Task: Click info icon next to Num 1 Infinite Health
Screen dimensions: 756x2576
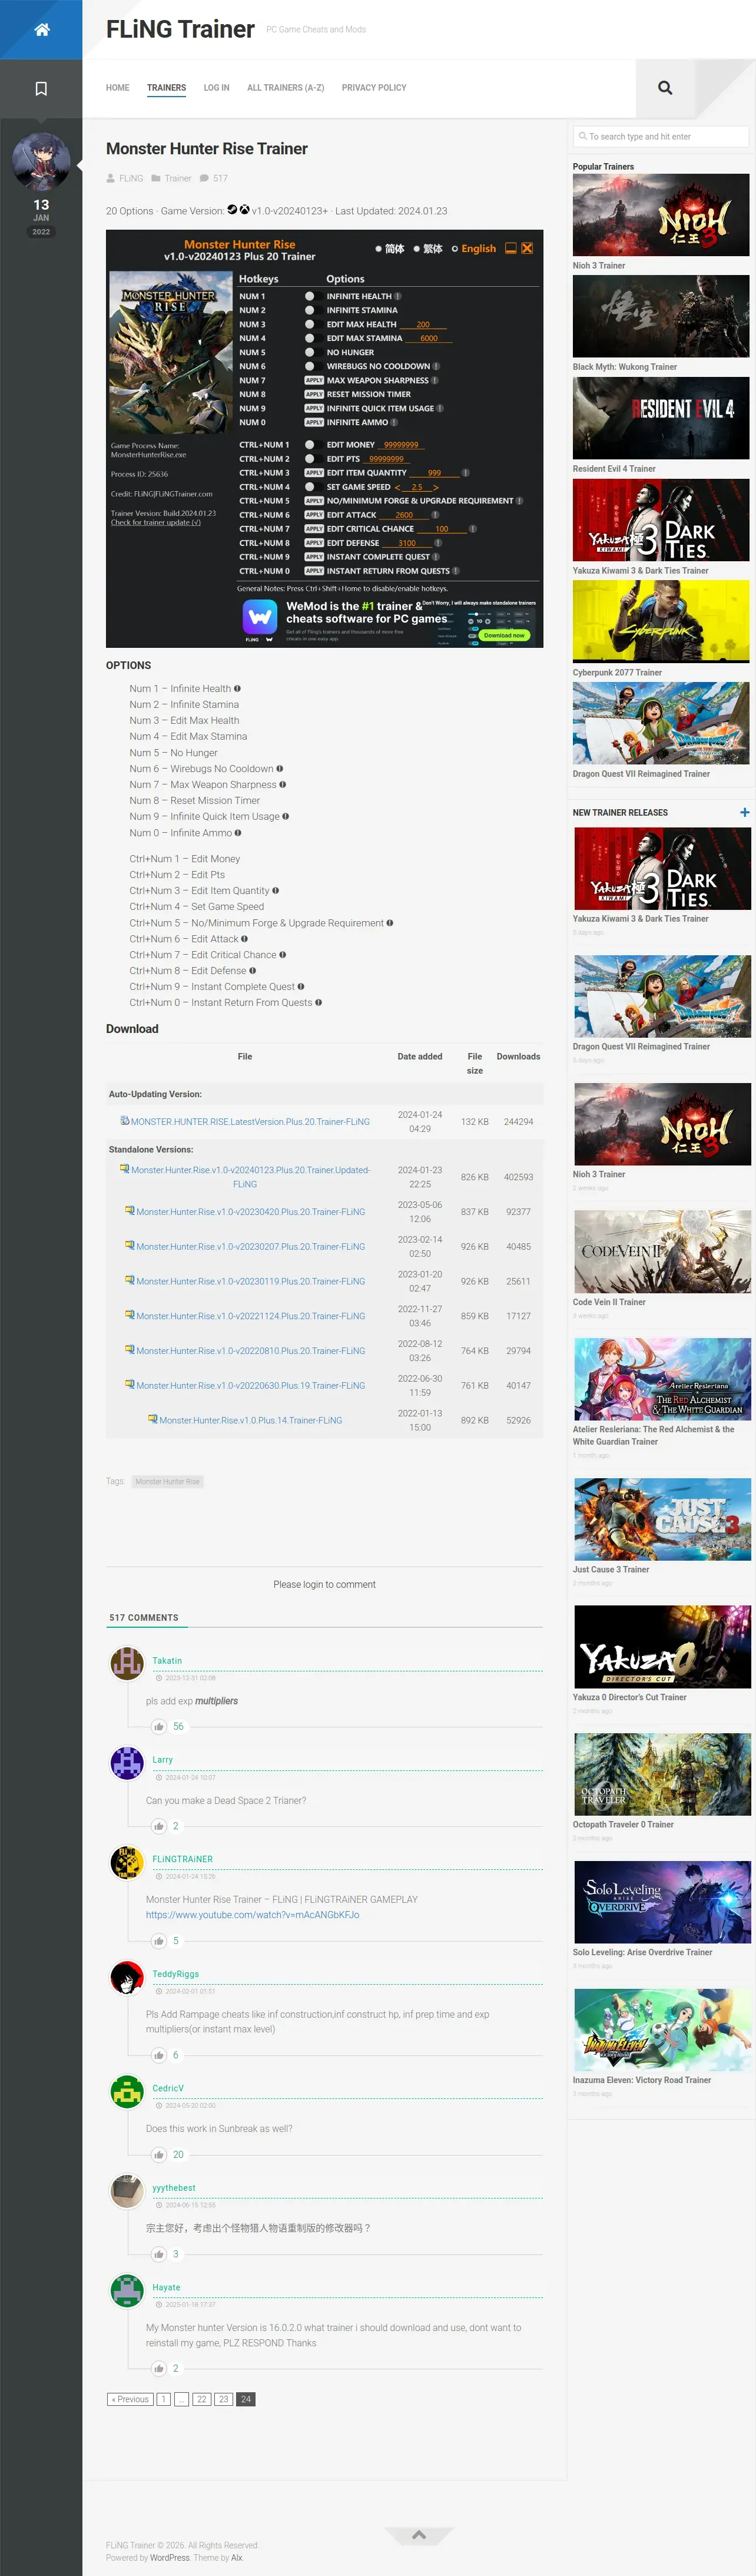Action: [x=237, y=689]
